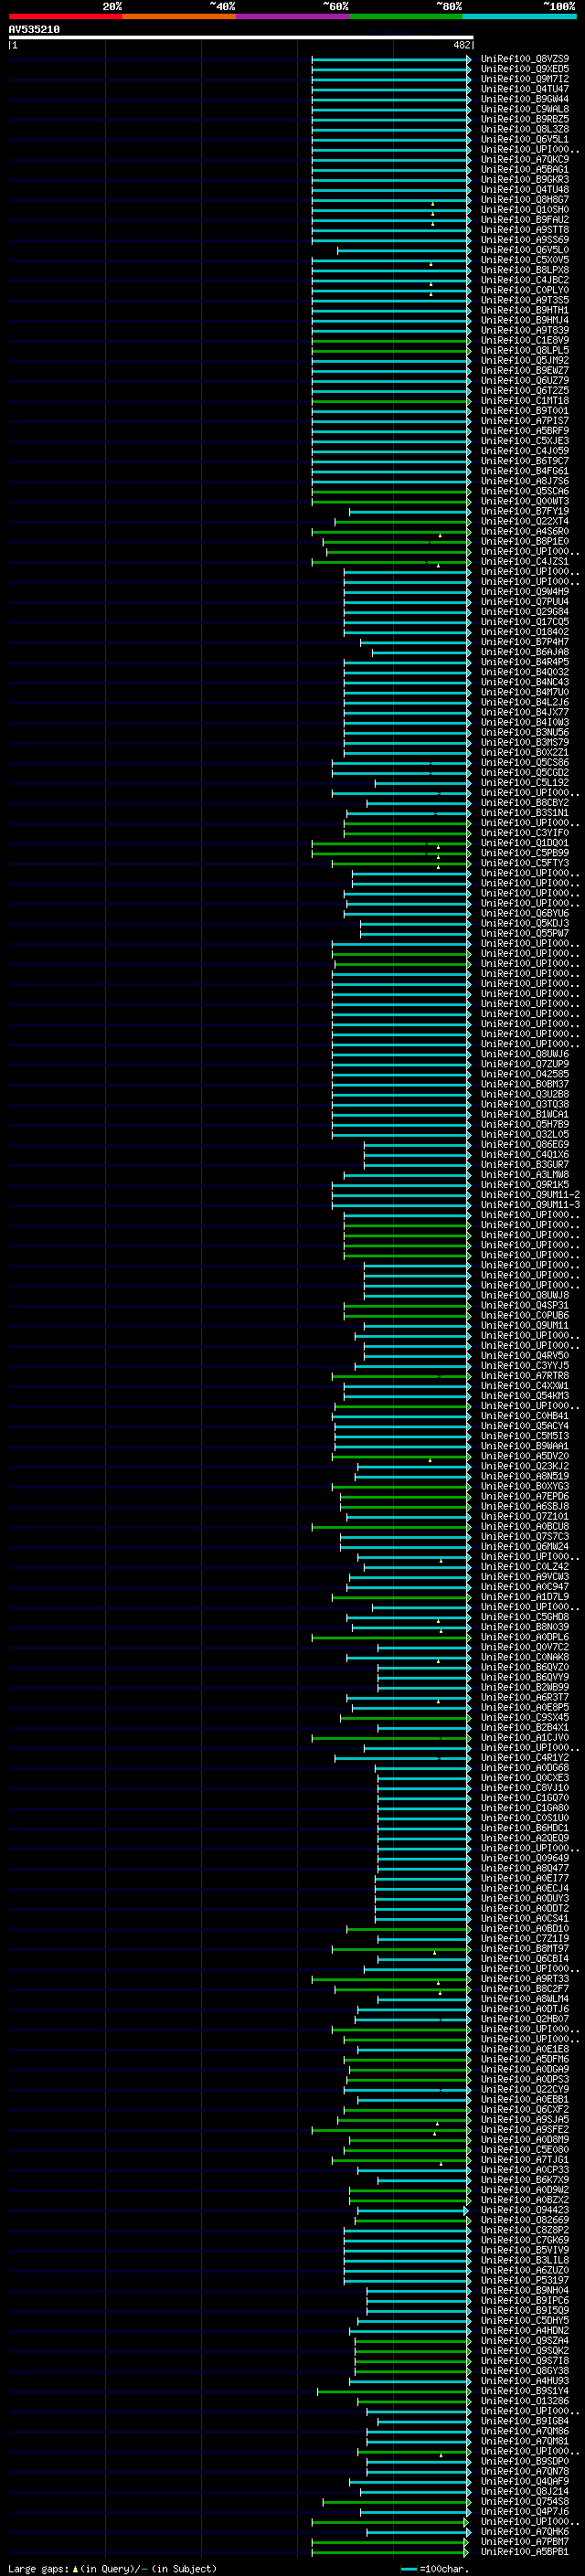Select the UniRef100_B3NU56 label

coord(525,732)
